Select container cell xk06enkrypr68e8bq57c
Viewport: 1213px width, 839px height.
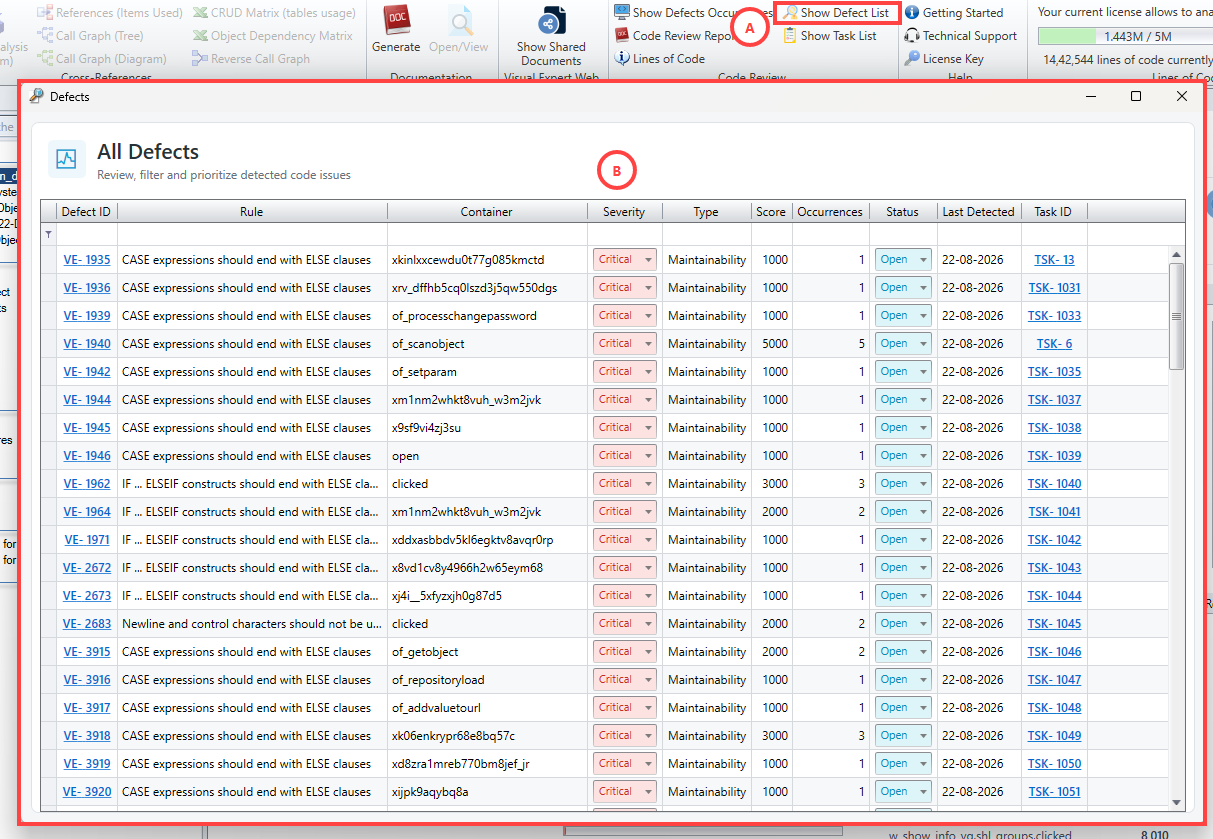pyautogui.click(x=487, y=736)
